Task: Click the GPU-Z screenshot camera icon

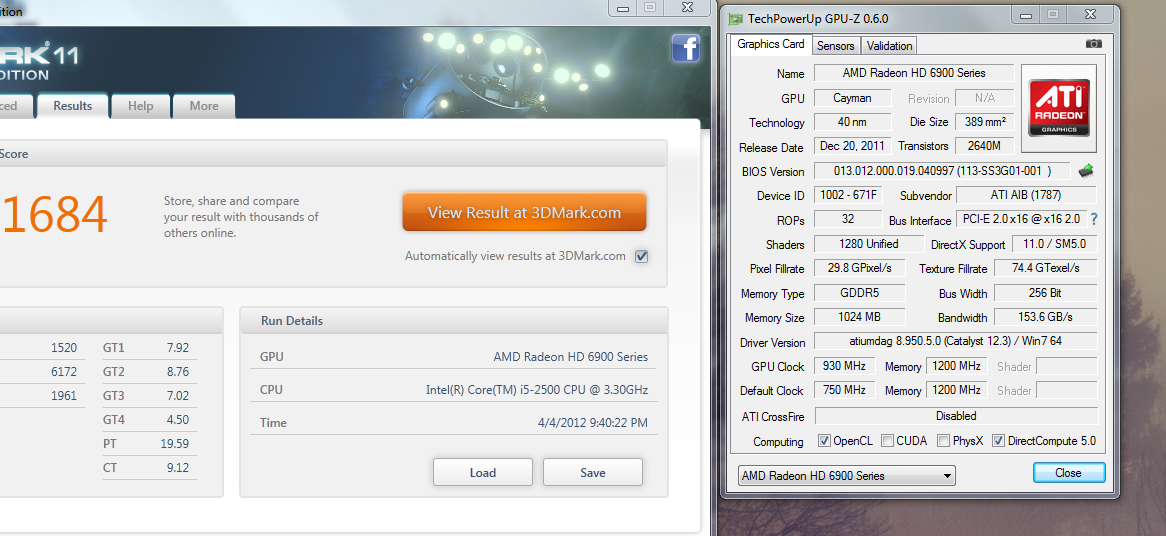Action: tap(1093, 44)
